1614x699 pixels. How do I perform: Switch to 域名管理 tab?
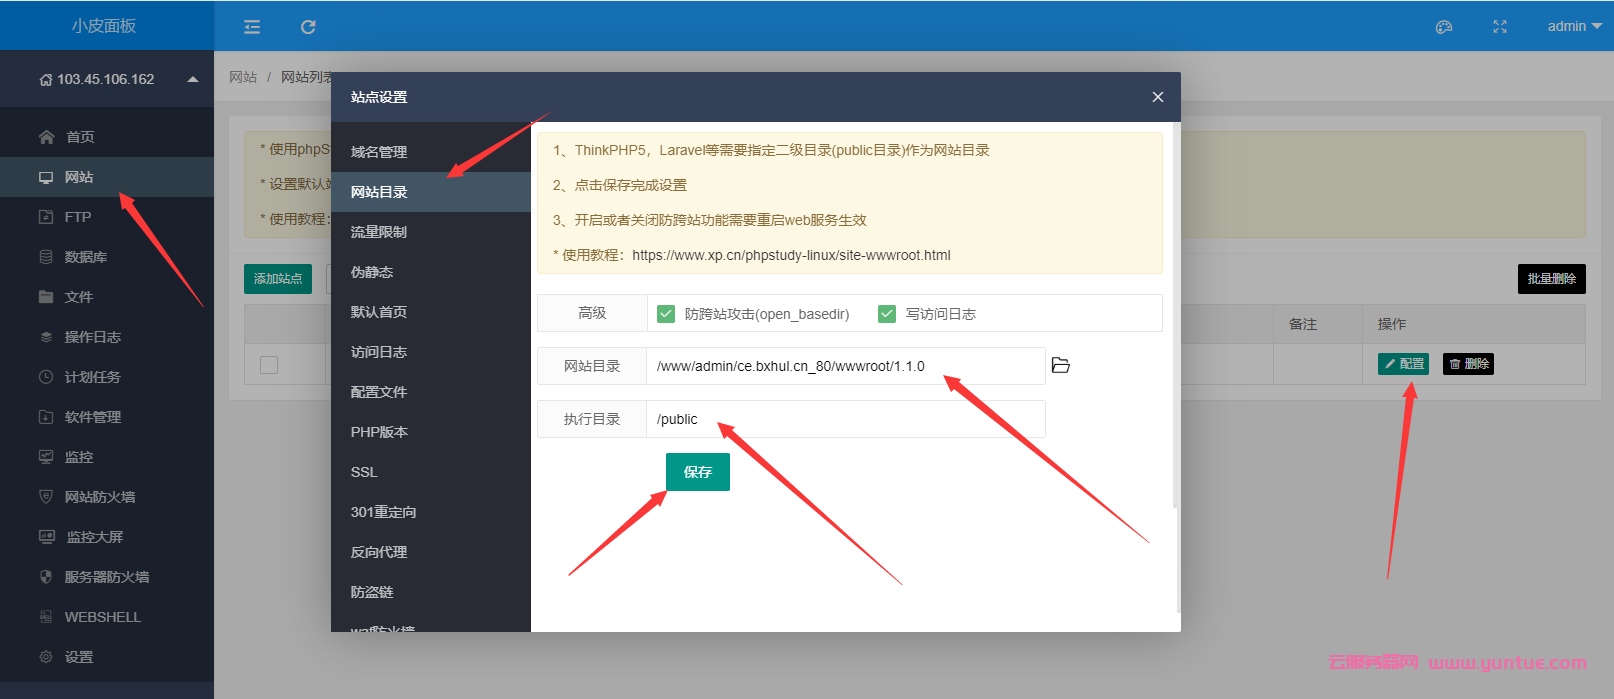click(x=379, y=152)
